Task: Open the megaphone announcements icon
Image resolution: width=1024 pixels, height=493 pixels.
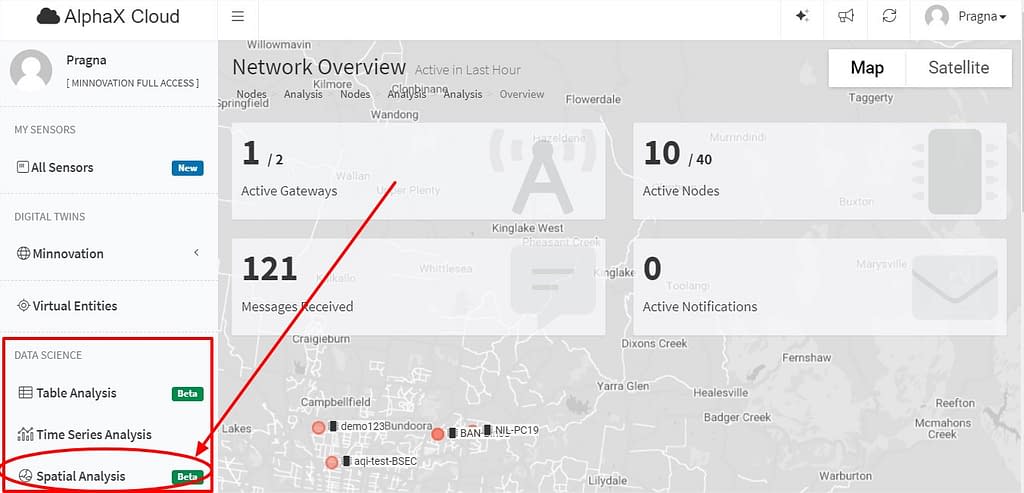Action: pos(846,16)
